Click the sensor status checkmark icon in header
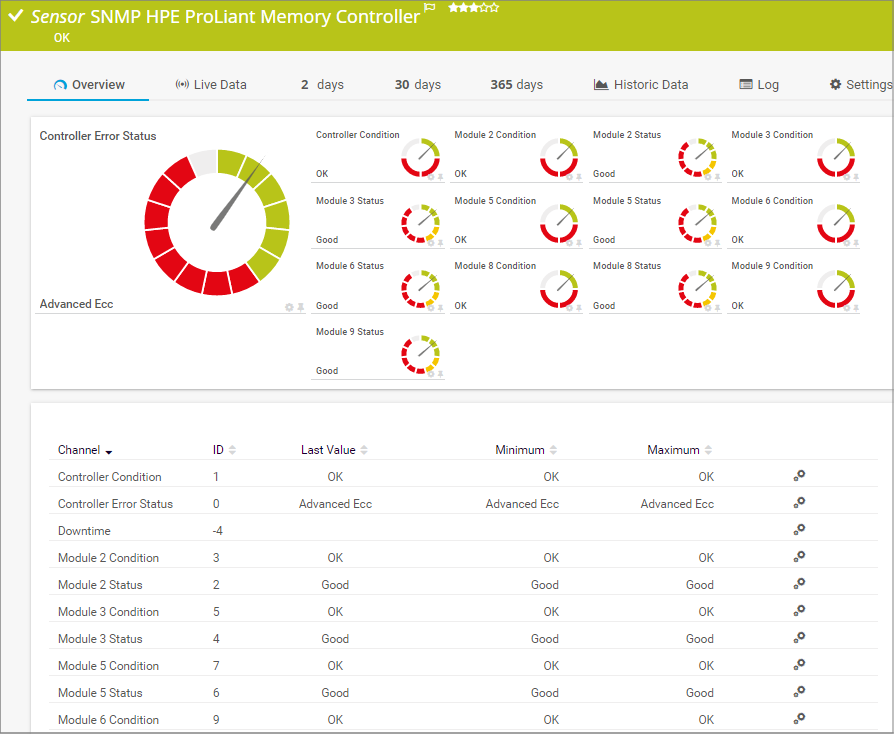 pos(15,16)
